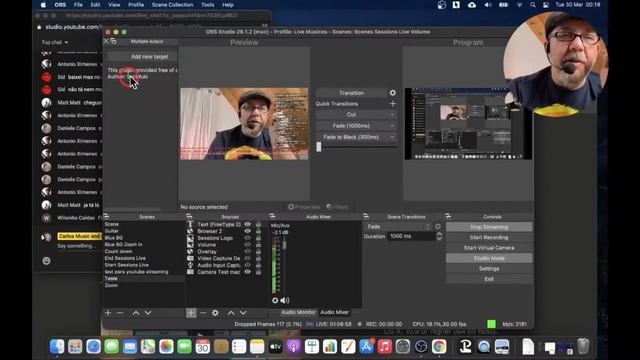Image resolution: width=640 pixels, height=360 pixels.
Task: Show the Sessions Logo source
Action: point(247,238)
